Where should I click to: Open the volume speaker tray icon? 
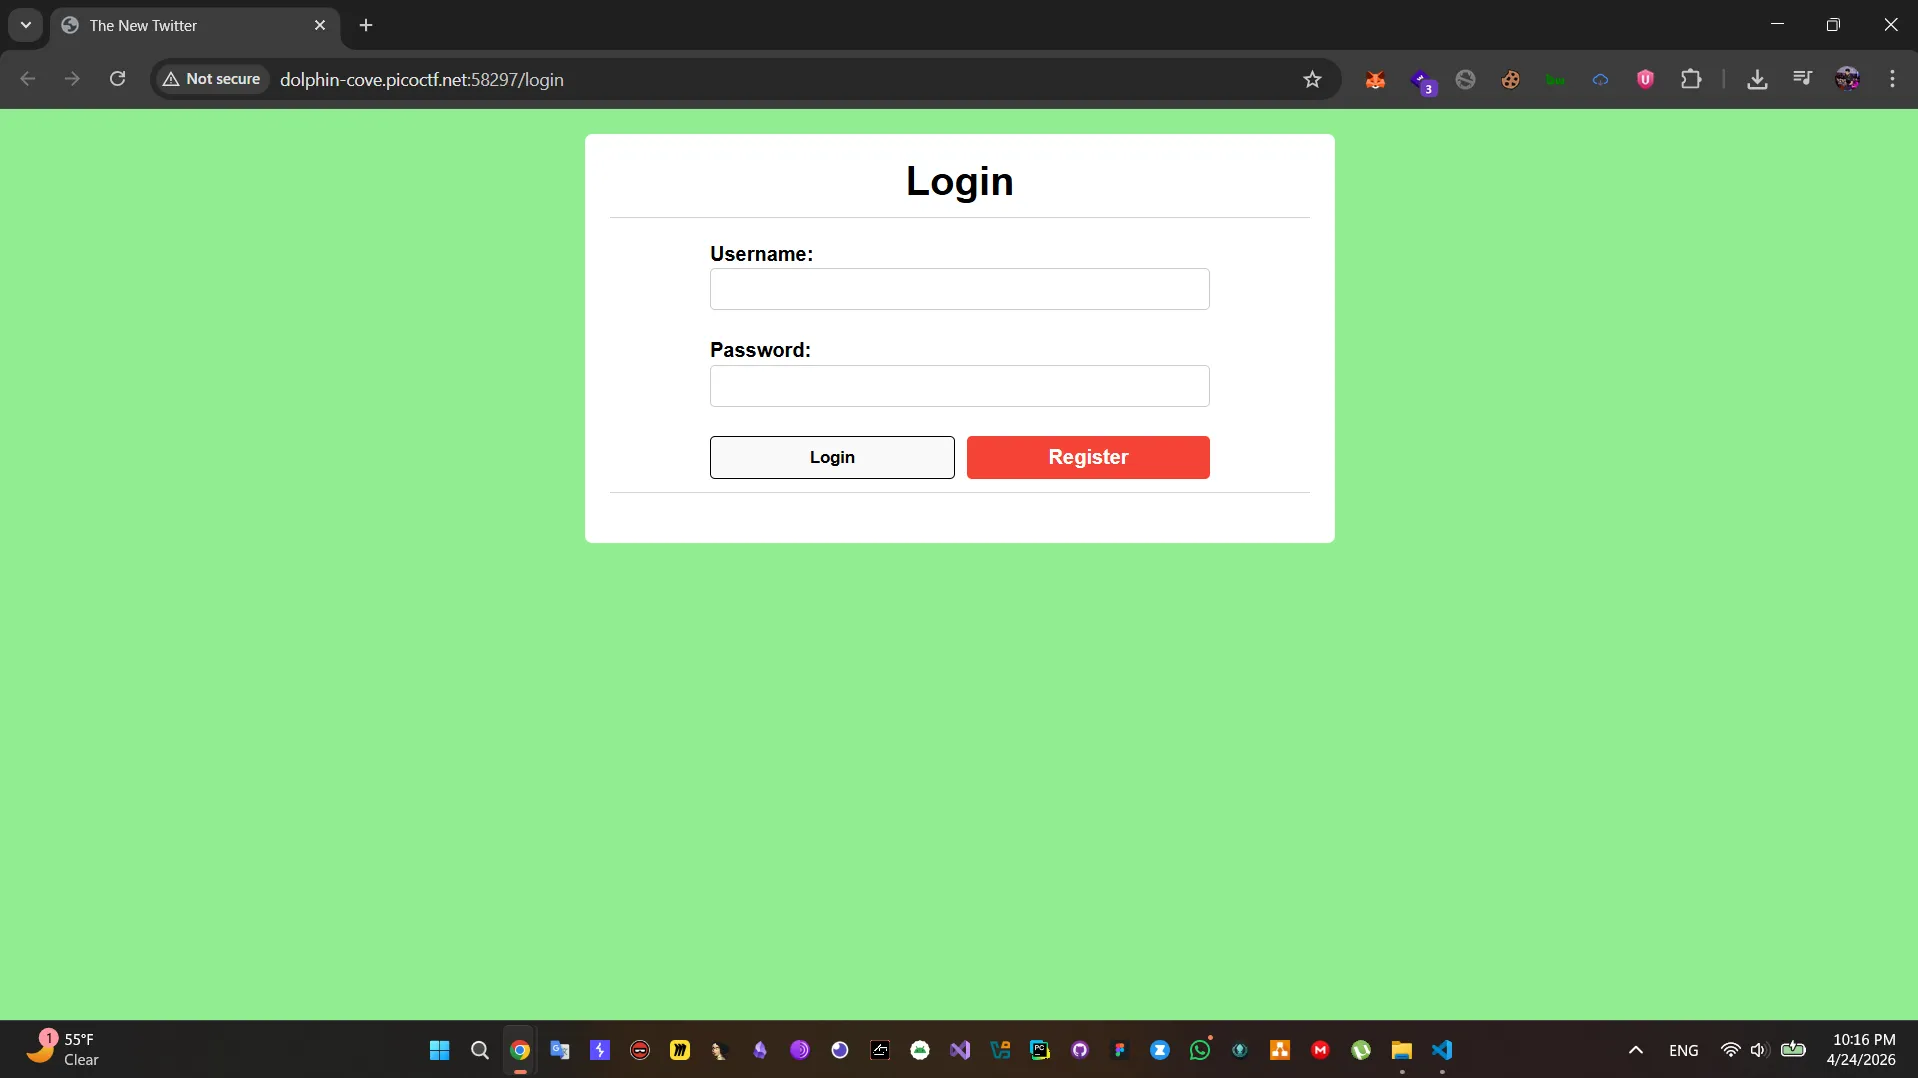1760,1050
